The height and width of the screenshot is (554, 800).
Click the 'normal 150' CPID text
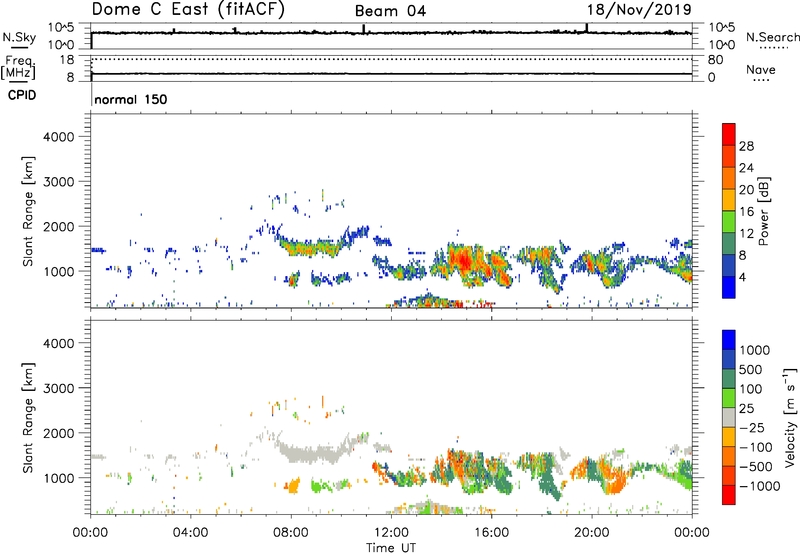[x=131, y=99]
